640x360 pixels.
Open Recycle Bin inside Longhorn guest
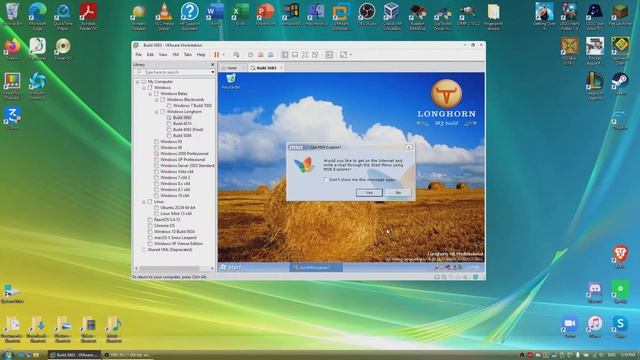[x=231, y=81]
